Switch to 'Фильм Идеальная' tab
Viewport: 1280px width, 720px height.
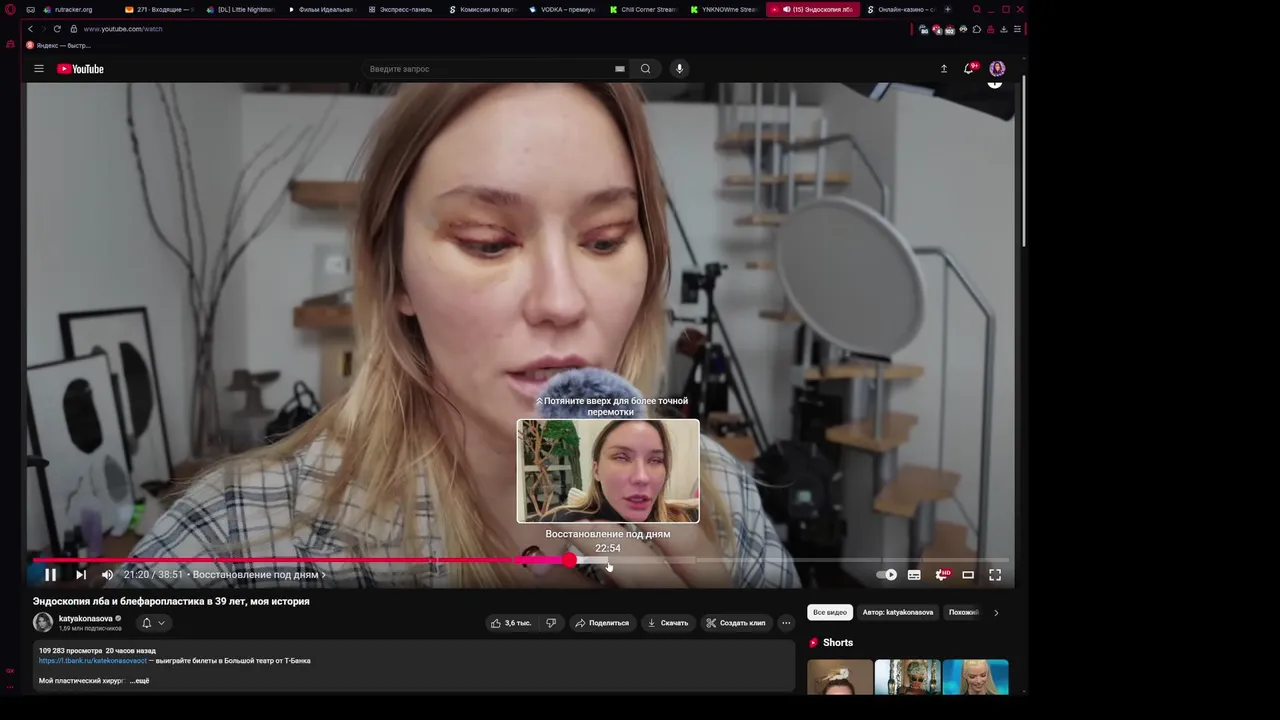[321, 9]
